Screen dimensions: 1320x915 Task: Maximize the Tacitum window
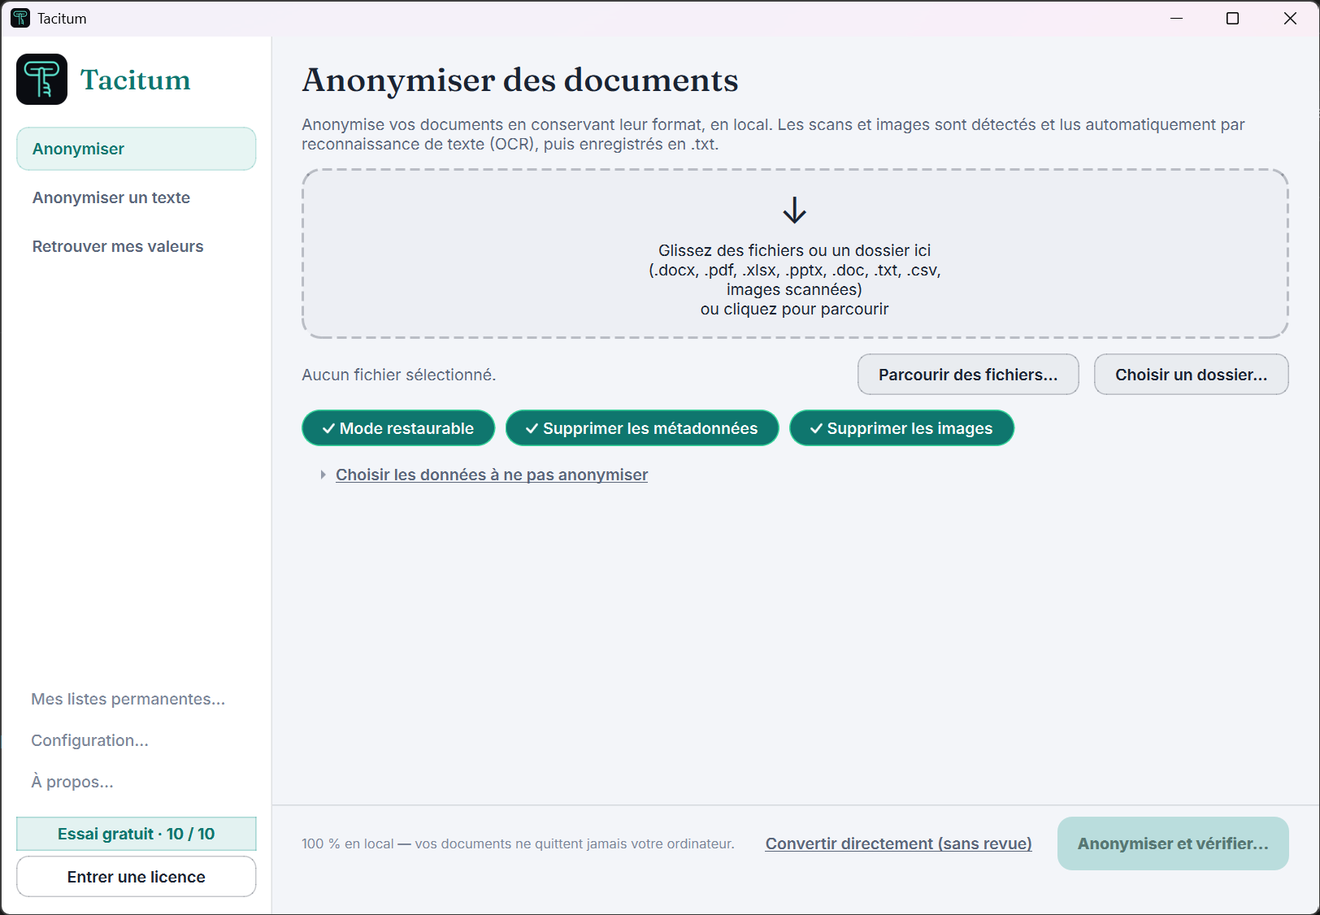coord(1233,18)
